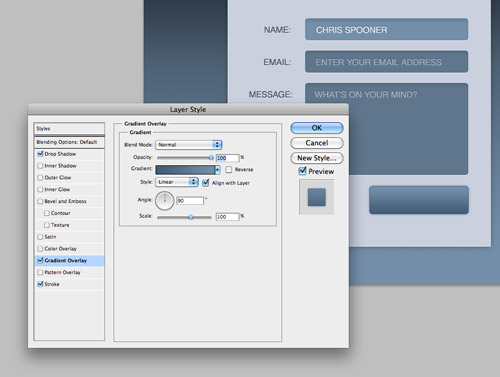Screen dimensions: 500x377
Task: Click the style preview thumbnail
Action: point(317,197)
